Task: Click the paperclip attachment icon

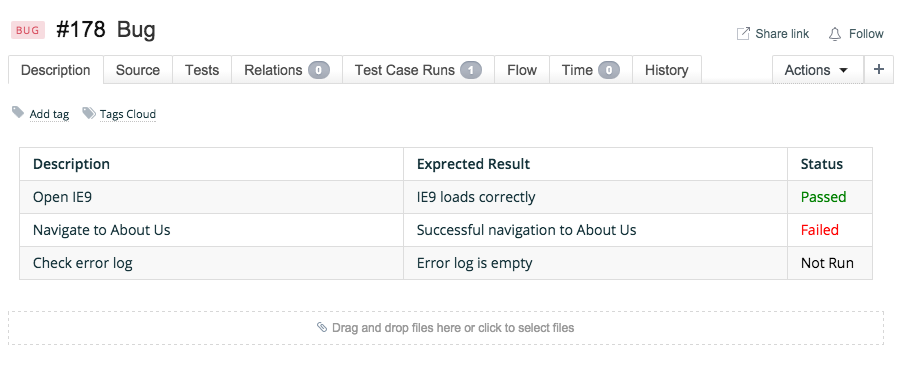Action: click(322, 328)
